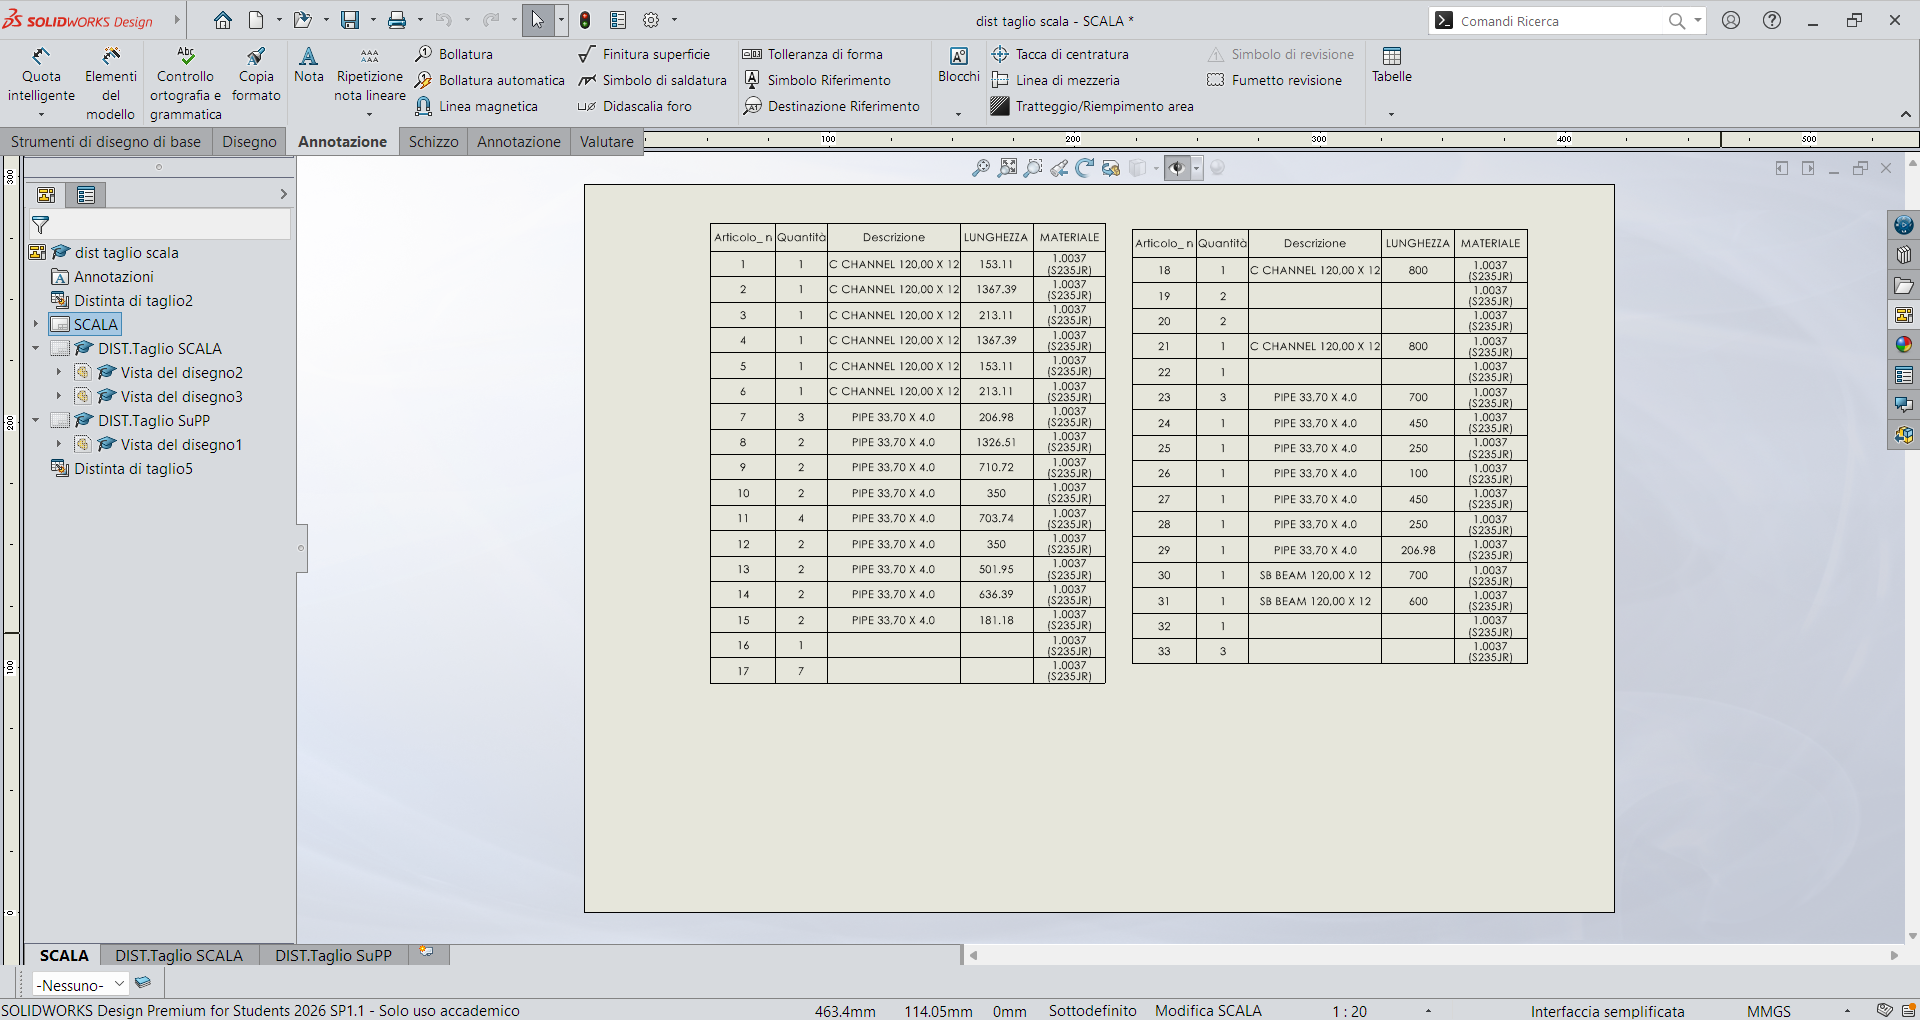The width and height of the screenshot is (1920, 1020).
Task: Toggle the selection cursor tool
Action: click(x=537, y=20)
